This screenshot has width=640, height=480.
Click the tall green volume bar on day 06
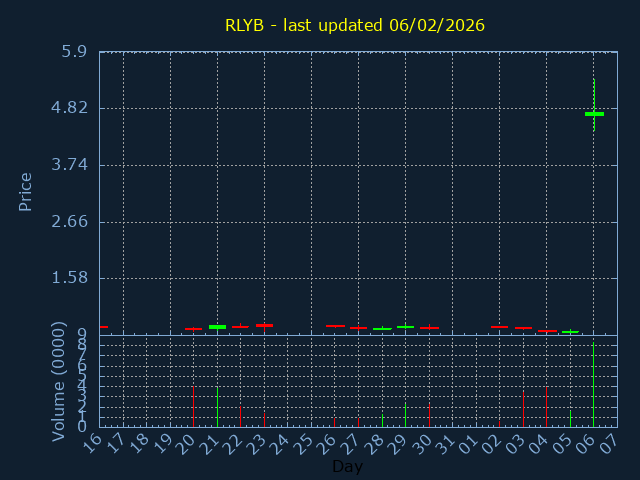(x=593, y=384)
